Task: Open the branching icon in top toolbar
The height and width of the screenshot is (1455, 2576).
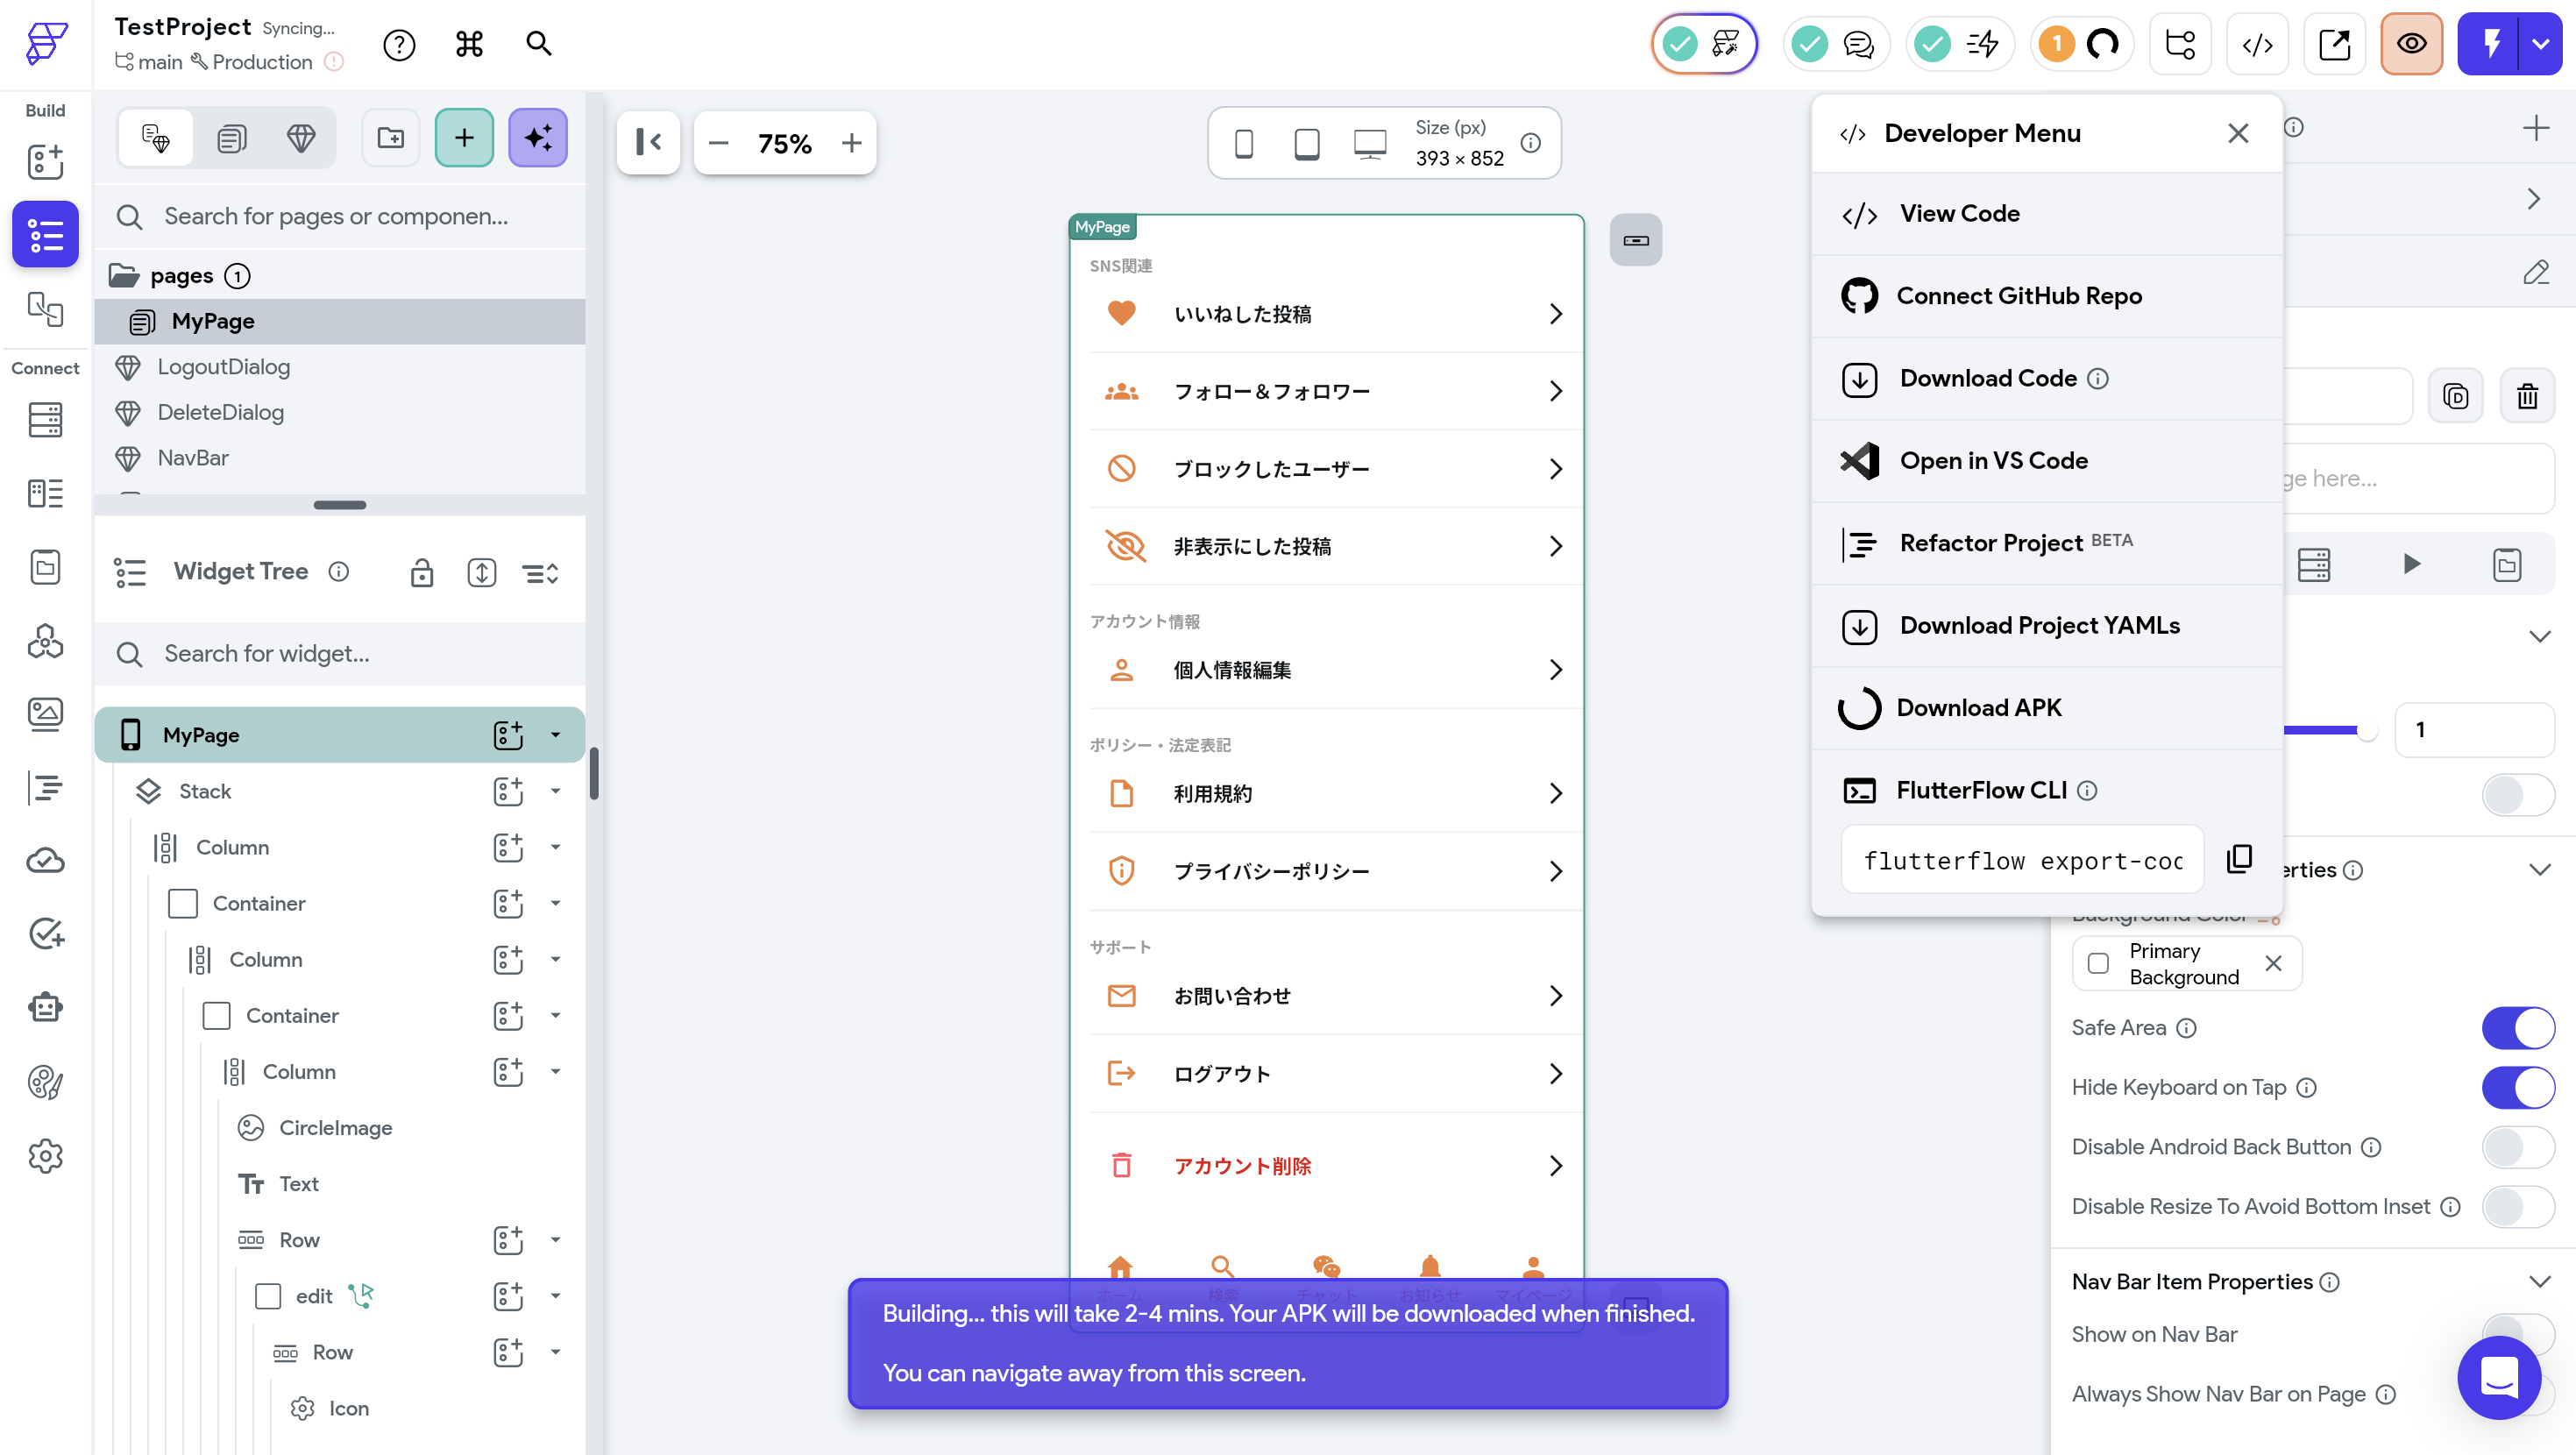Action: click(2180, 44)
